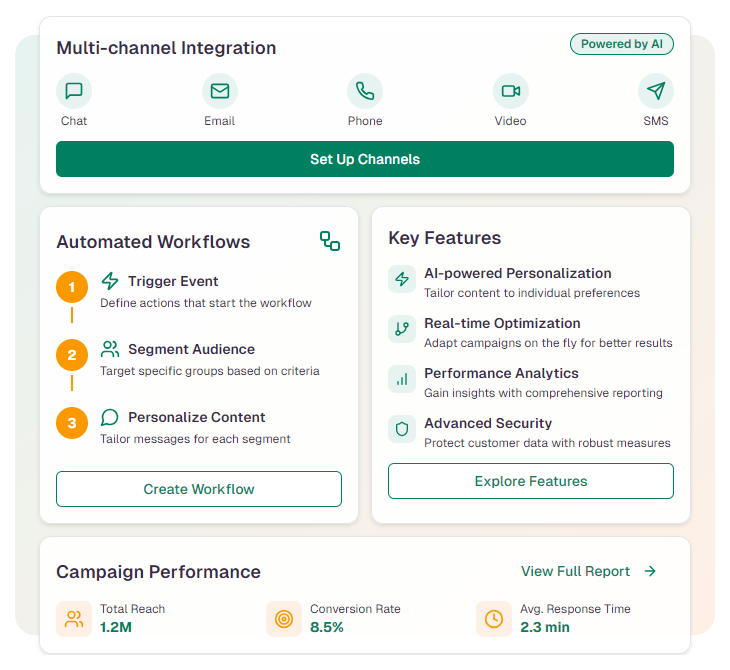
Task: Click the Segment Audience step title
Action: click(x=191, y=349)
